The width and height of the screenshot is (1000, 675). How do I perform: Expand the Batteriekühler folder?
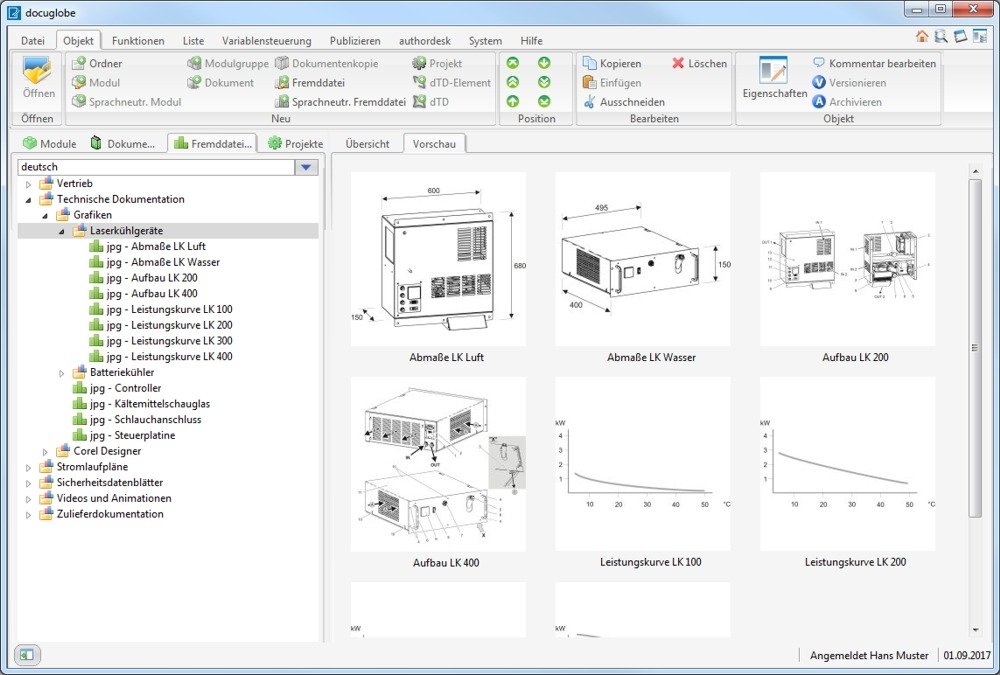(61, 373)
